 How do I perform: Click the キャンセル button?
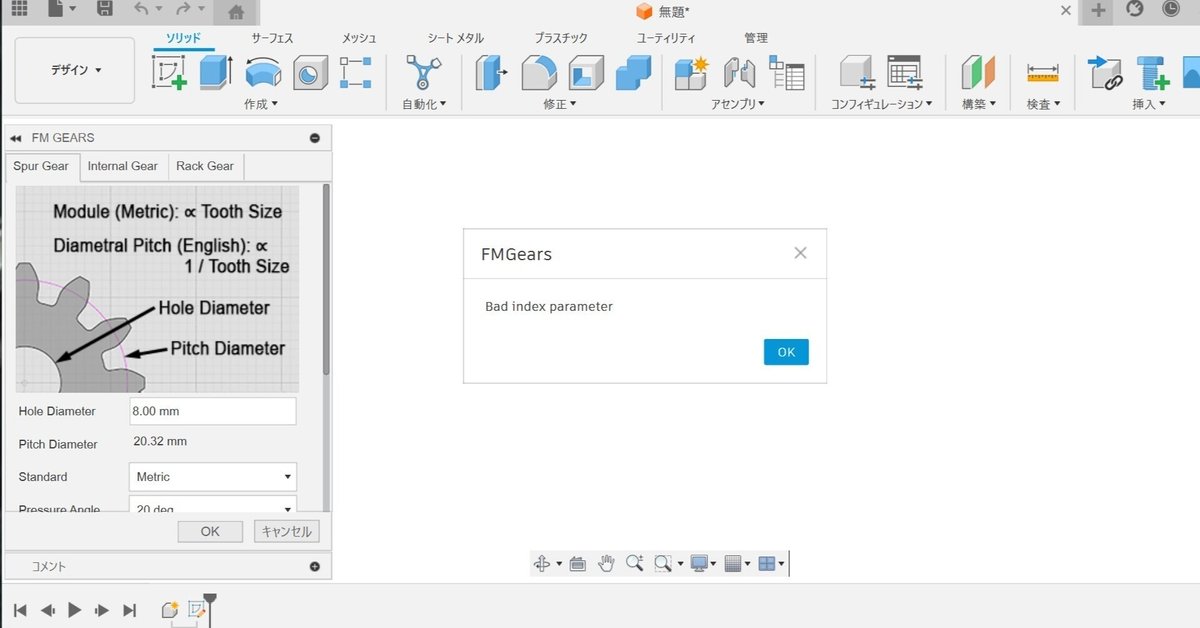coord(287,531)
